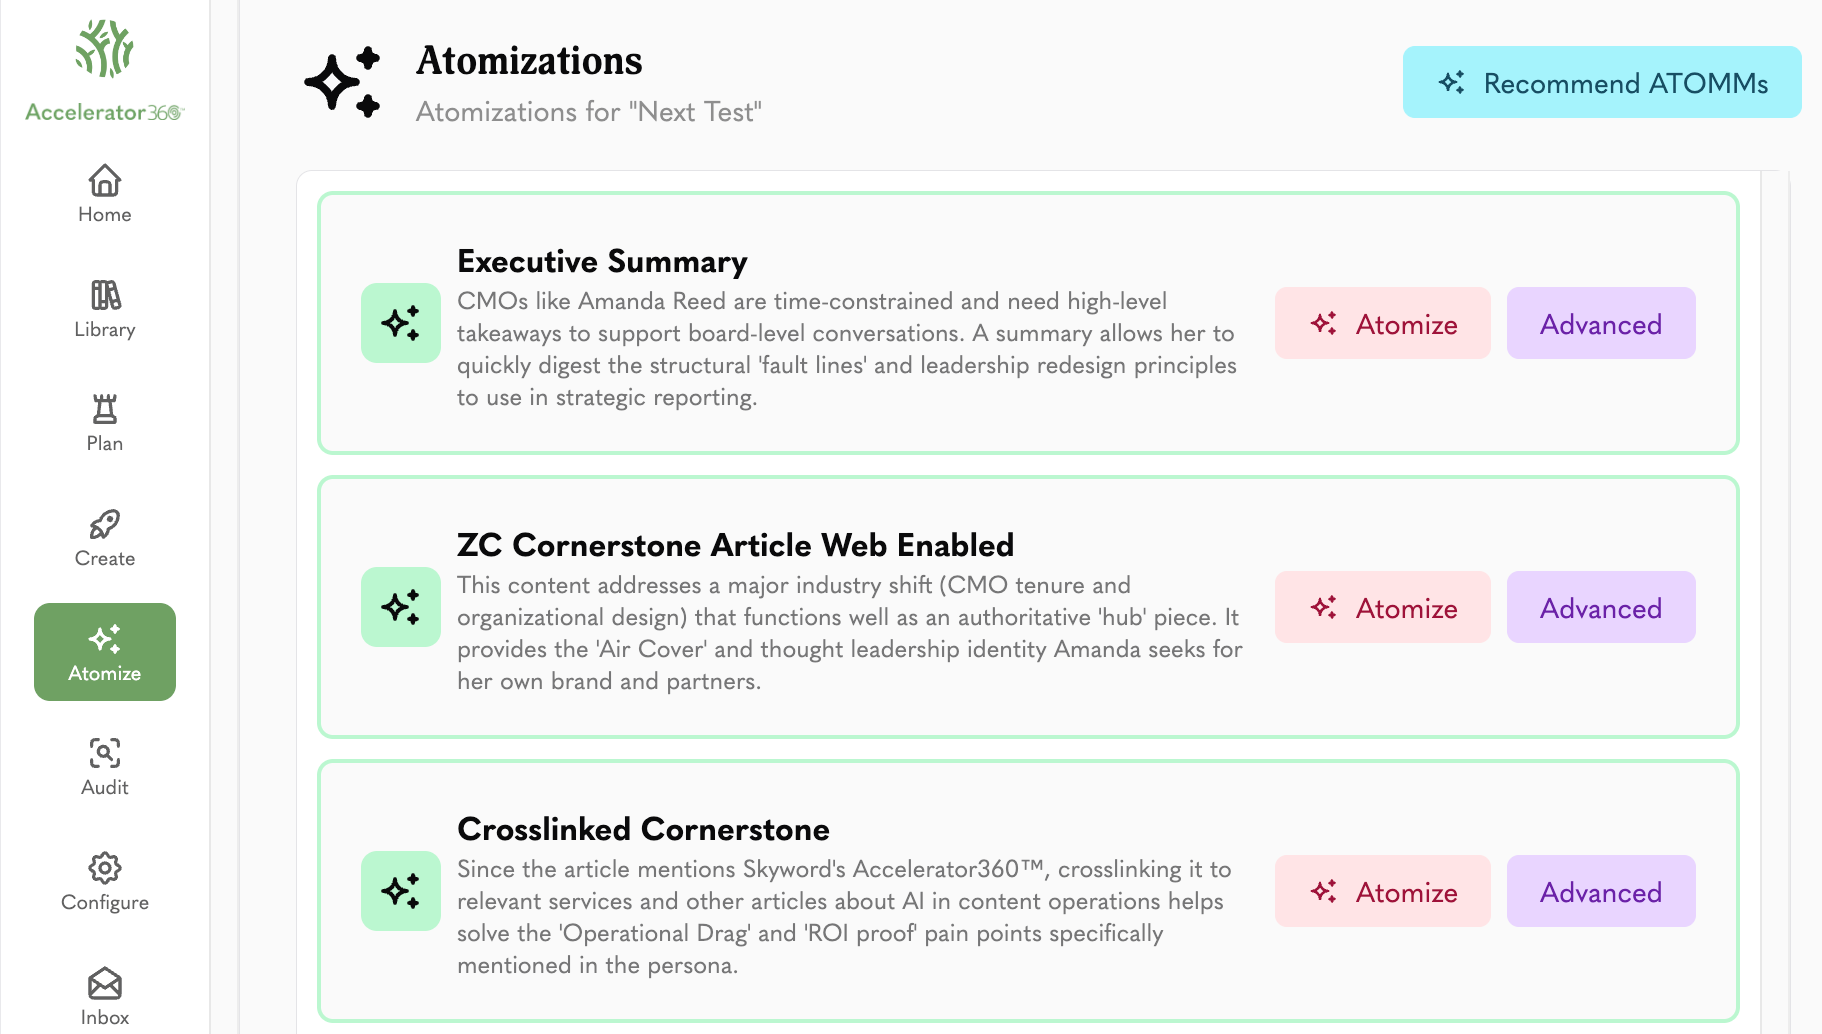Atomize the Crosslinked Cornerstone
This screenshot has height=1034, width=1822.
click(1383, 891)
